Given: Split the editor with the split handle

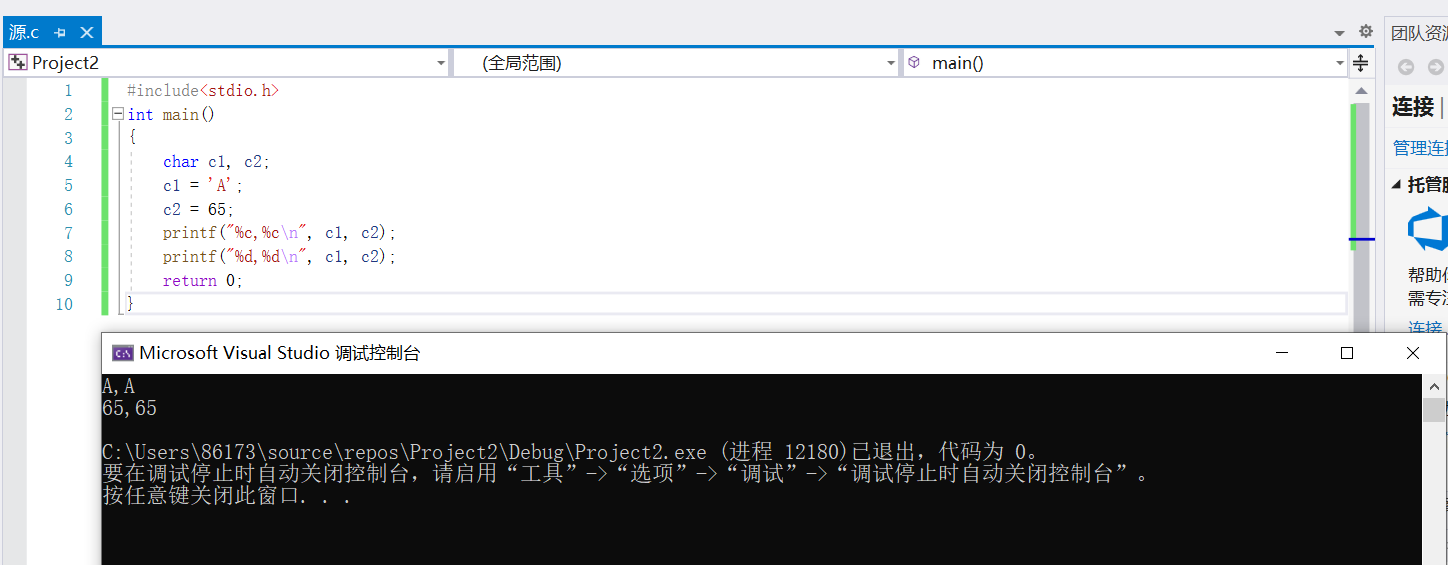Looking at the screenshot, I should click(1360, 63).
